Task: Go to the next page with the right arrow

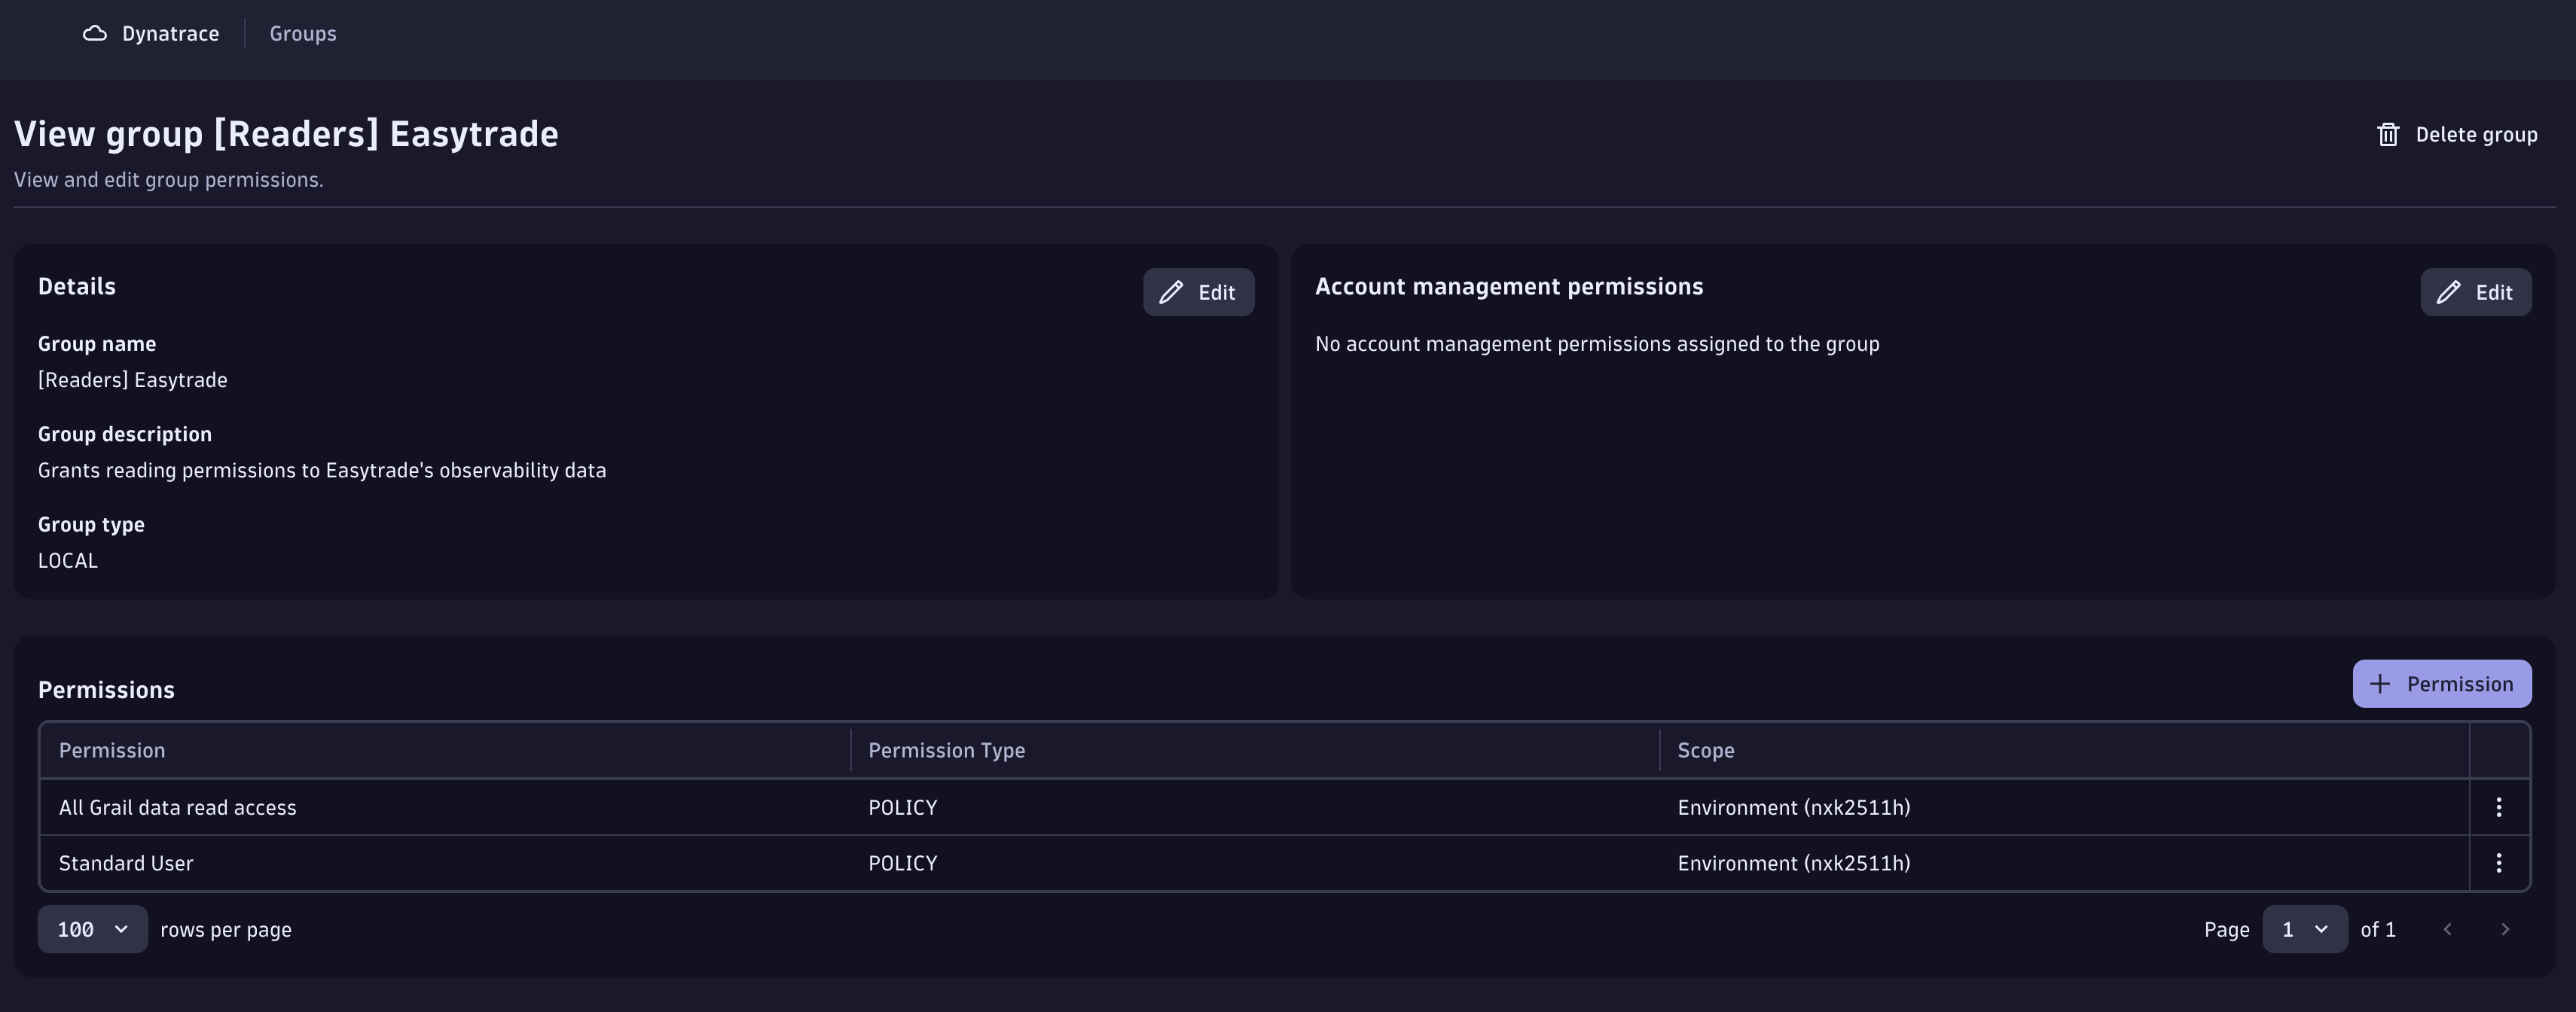Action: [2504, 929]
